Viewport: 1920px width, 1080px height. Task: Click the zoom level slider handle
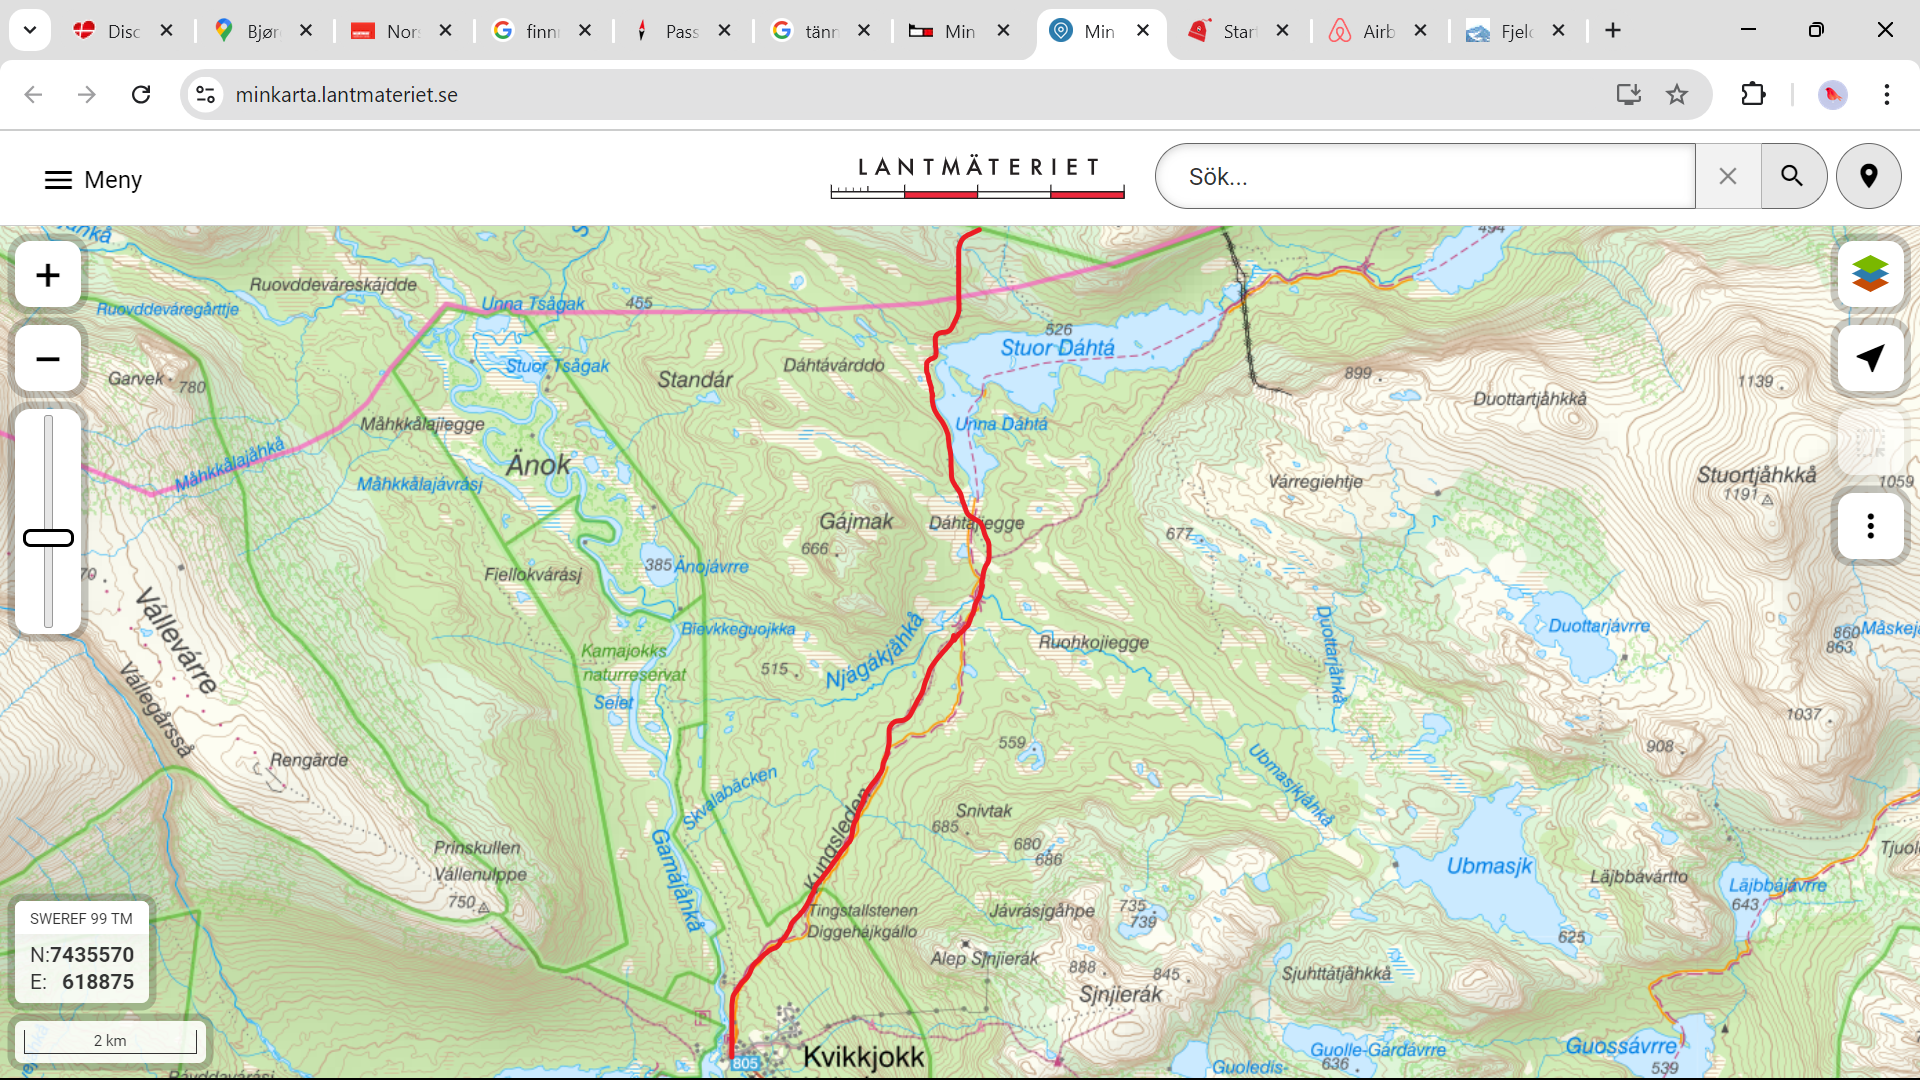[48, 538]
